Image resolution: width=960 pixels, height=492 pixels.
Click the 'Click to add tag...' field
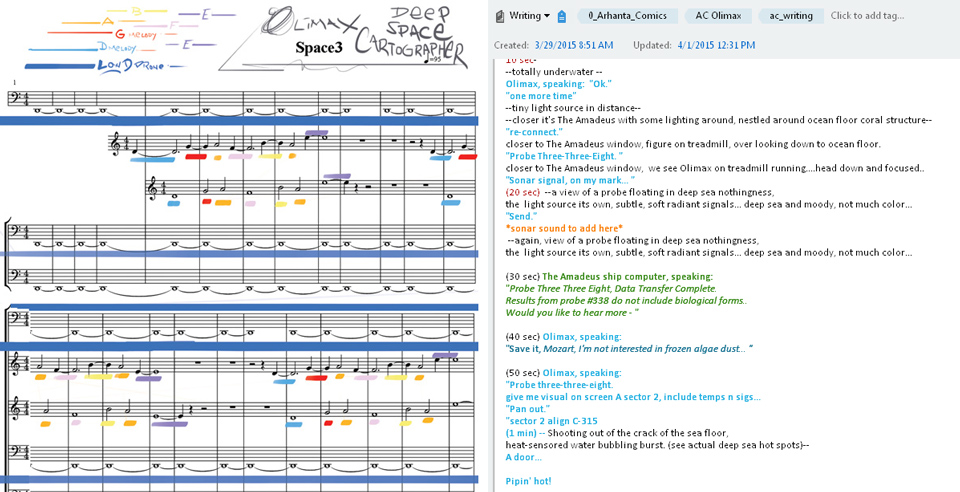coord(867,16)
